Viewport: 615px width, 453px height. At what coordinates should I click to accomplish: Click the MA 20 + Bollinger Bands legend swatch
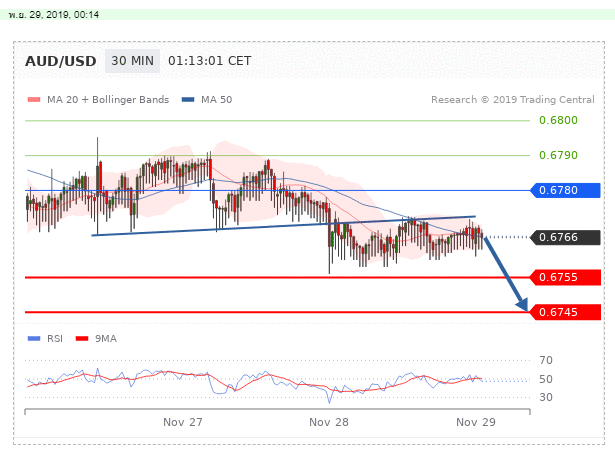click(34, 100)
